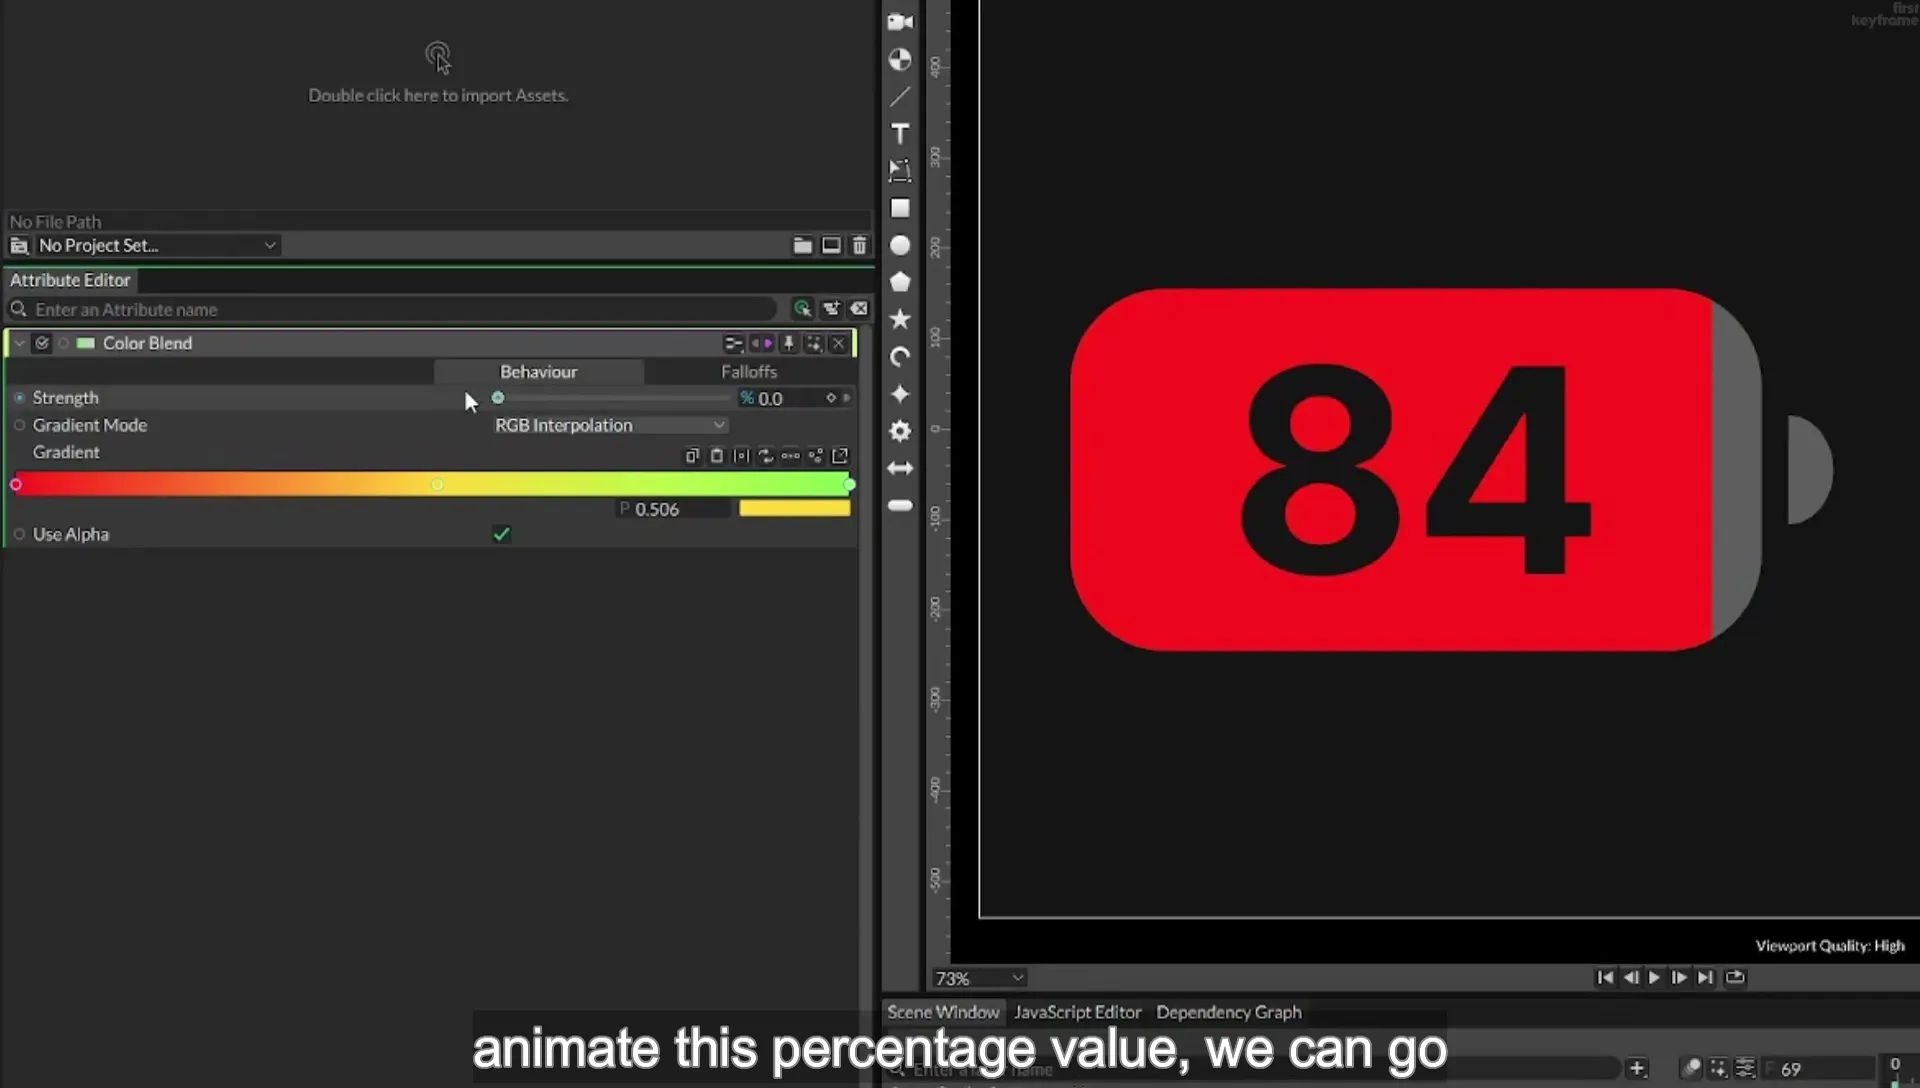Open the 73% zoom dropdown

[979, 978]
